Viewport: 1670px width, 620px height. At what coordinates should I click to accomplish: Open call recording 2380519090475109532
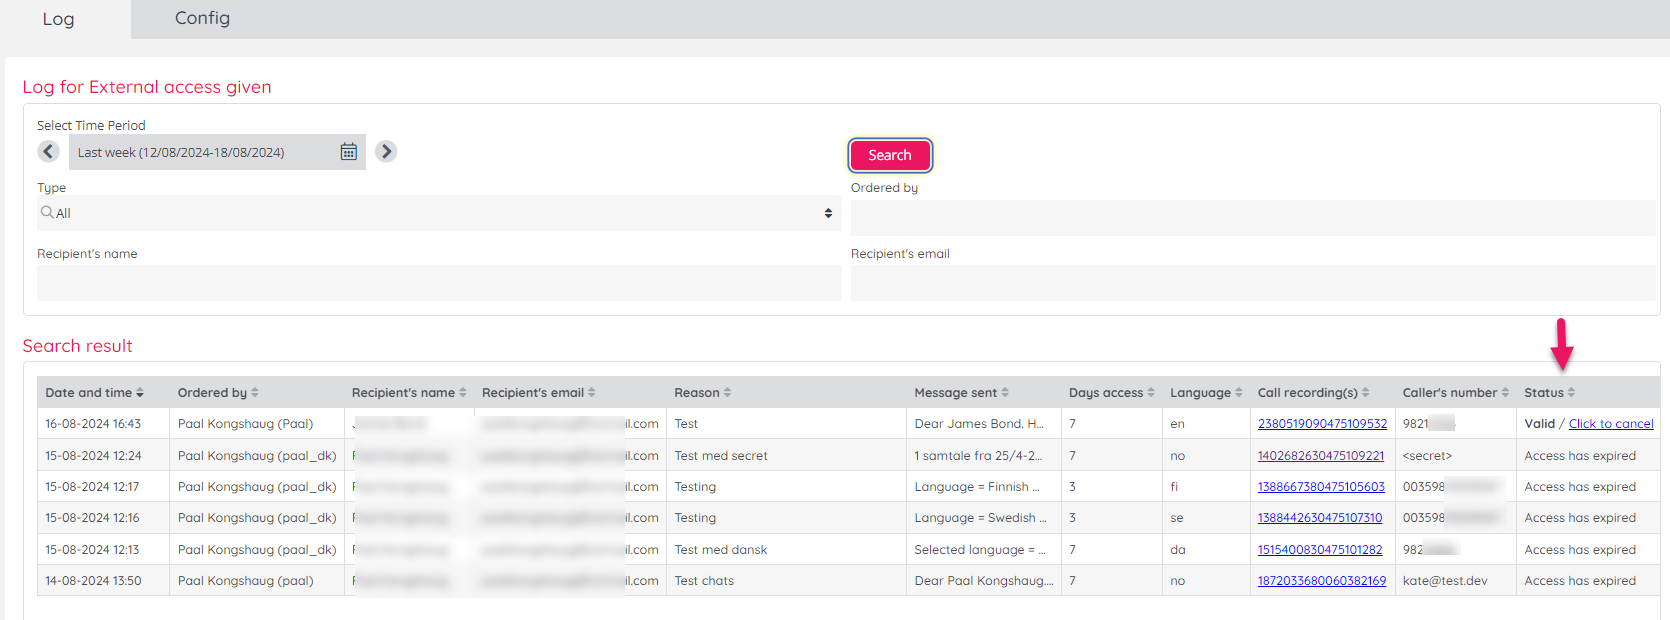[1322, 424]
